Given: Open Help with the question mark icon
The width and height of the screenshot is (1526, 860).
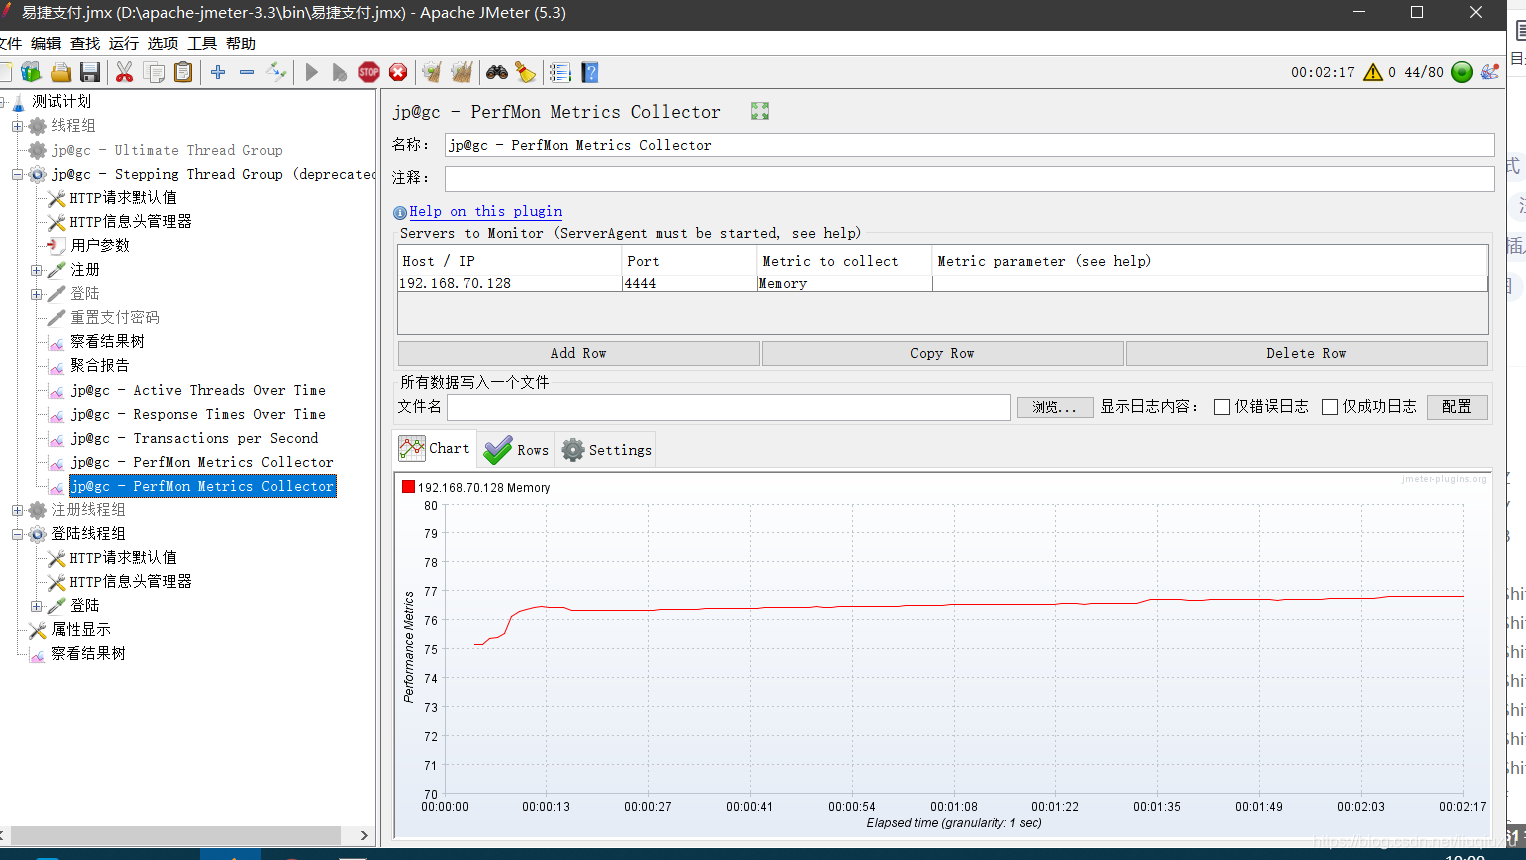Looking at the screenshot, I should click(590, 72).
